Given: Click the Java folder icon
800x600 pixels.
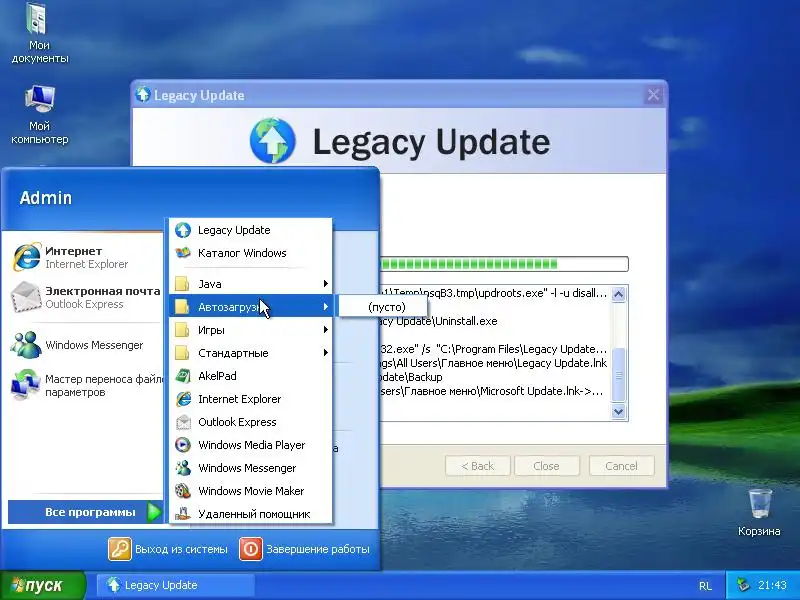Looking at the screenshot, I should click(182, 284).
